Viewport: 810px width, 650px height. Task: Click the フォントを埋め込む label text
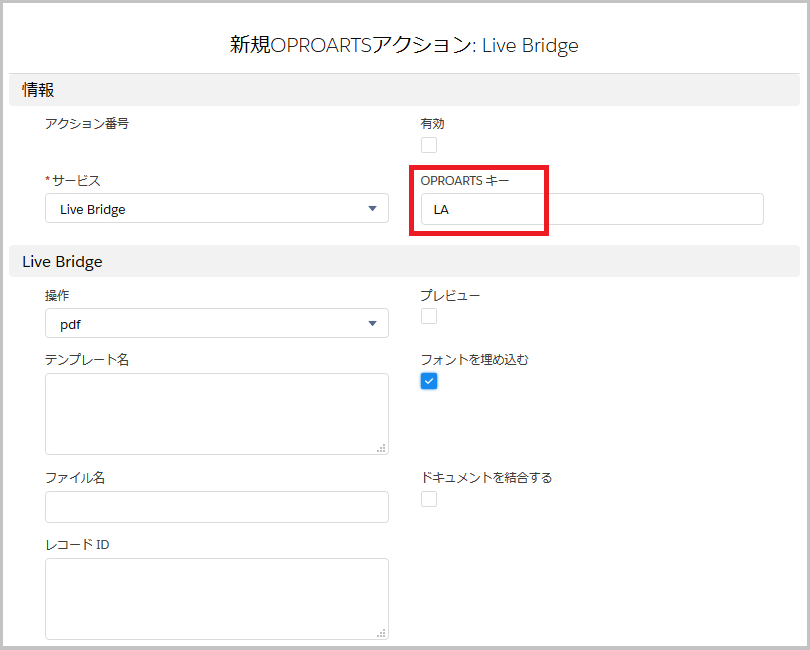click(x=474, y=360)
